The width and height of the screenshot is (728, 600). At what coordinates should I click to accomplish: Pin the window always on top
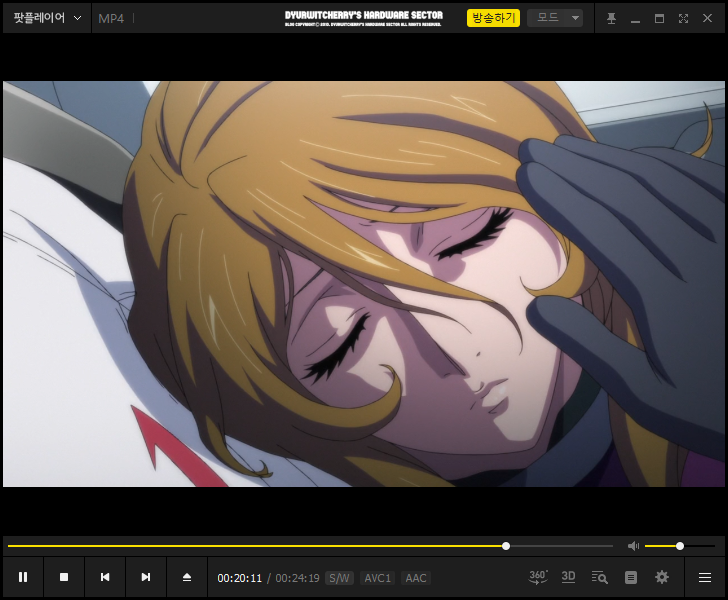pyautogui.click(x=611, y=19)
